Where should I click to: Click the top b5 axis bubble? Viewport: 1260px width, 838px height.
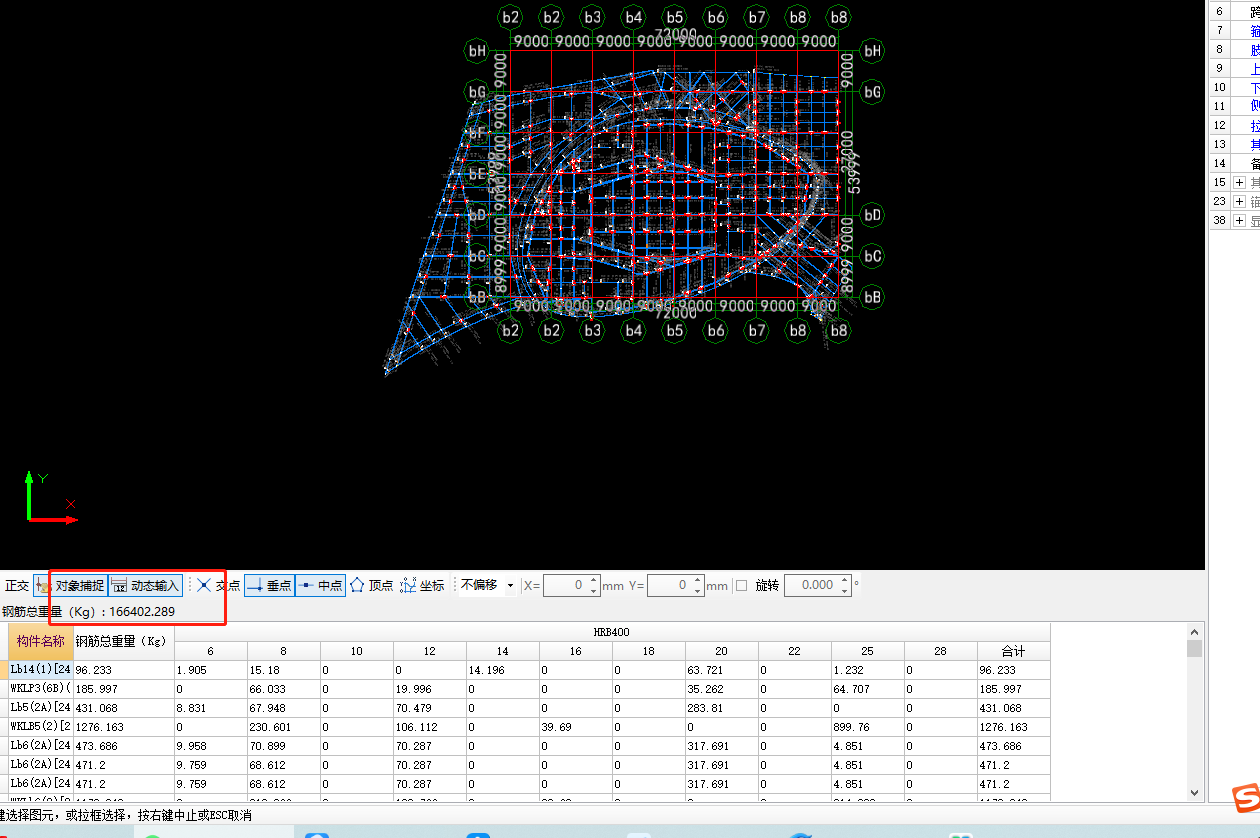[x=675, y=17]
